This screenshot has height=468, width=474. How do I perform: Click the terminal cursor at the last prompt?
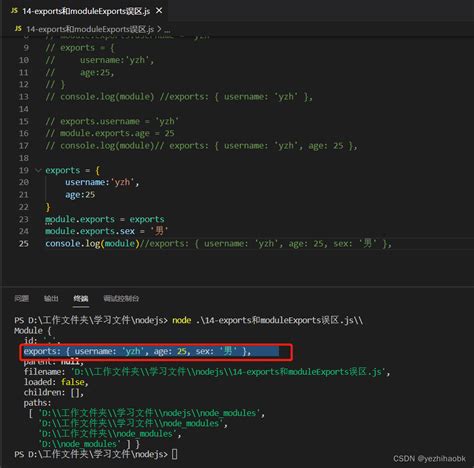(175, 454)
